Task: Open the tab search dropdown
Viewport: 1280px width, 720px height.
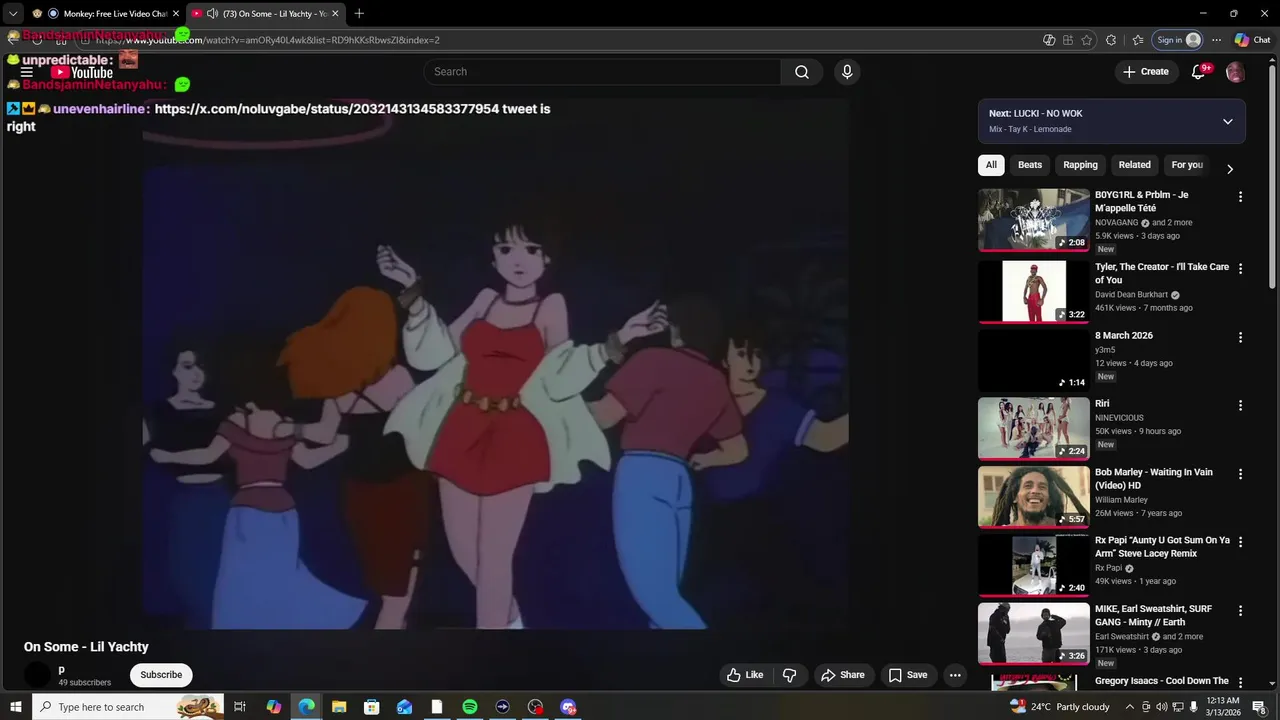Action: (13, 14)
